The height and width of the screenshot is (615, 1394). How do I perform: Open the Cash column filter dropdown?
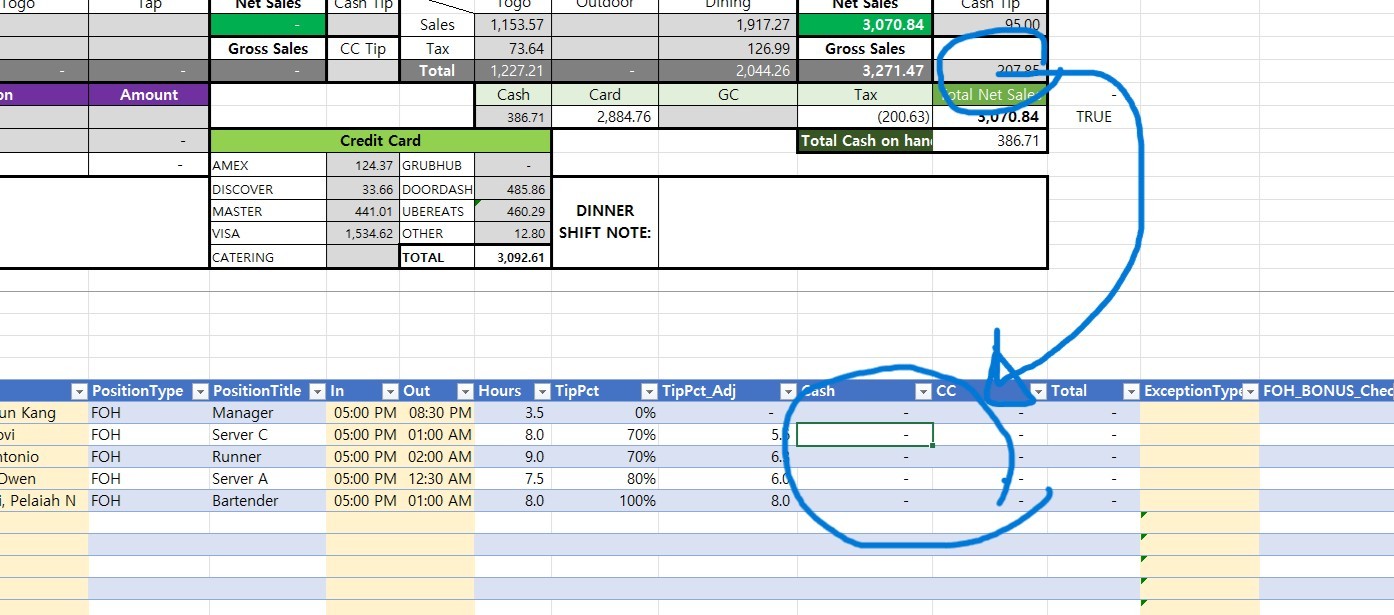923,391
